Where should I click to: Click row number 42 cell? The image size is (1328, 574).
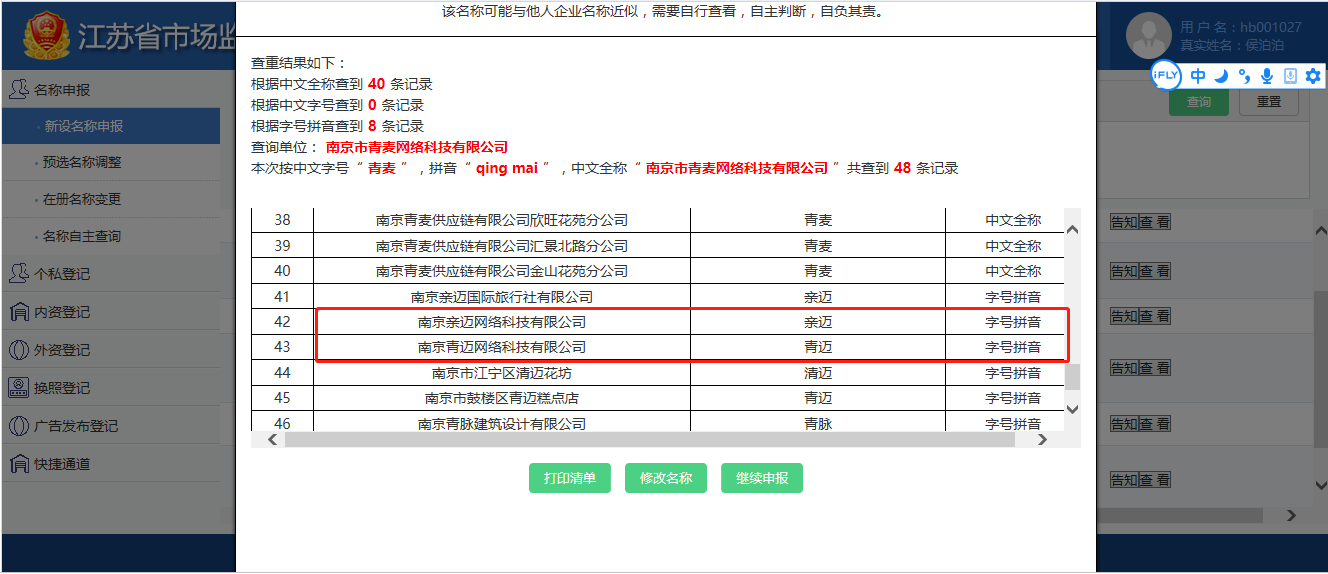tap(282, 322)
